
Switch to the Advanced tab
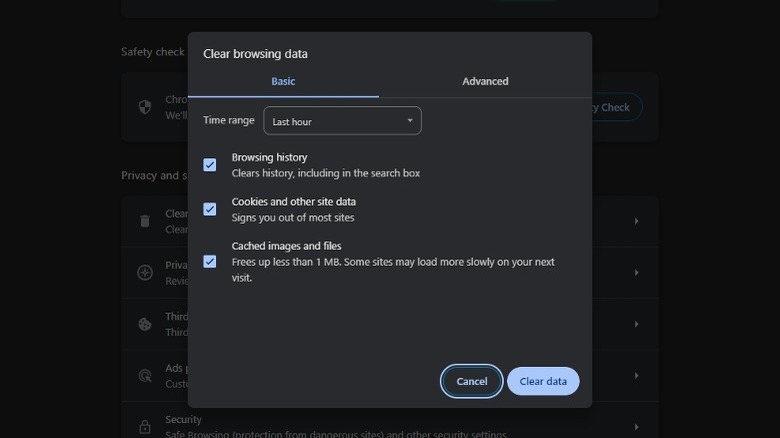(485, 81)
